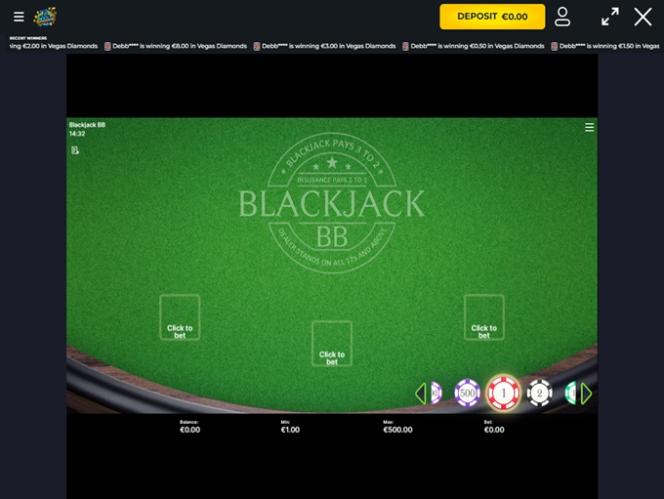The width and height of the screenshot is (664, 499).
Task: Close the game with the X icon
Action: [x=643, y=17]
